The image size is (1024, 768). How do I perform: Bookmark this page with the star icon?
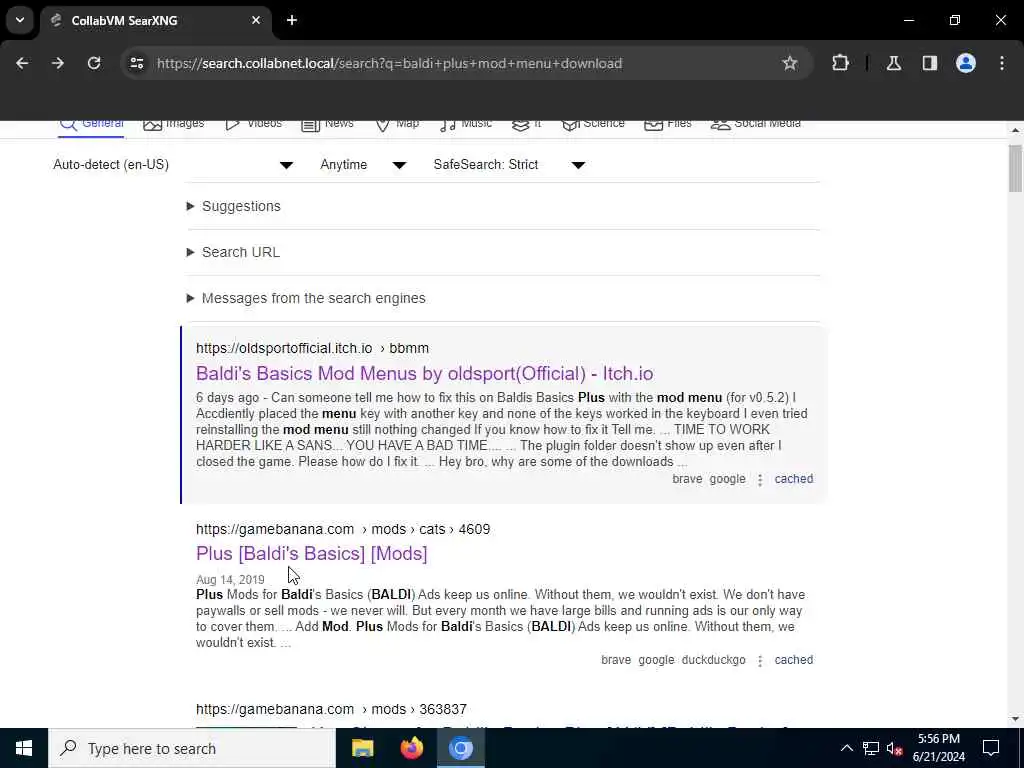[x=790, y=63]
